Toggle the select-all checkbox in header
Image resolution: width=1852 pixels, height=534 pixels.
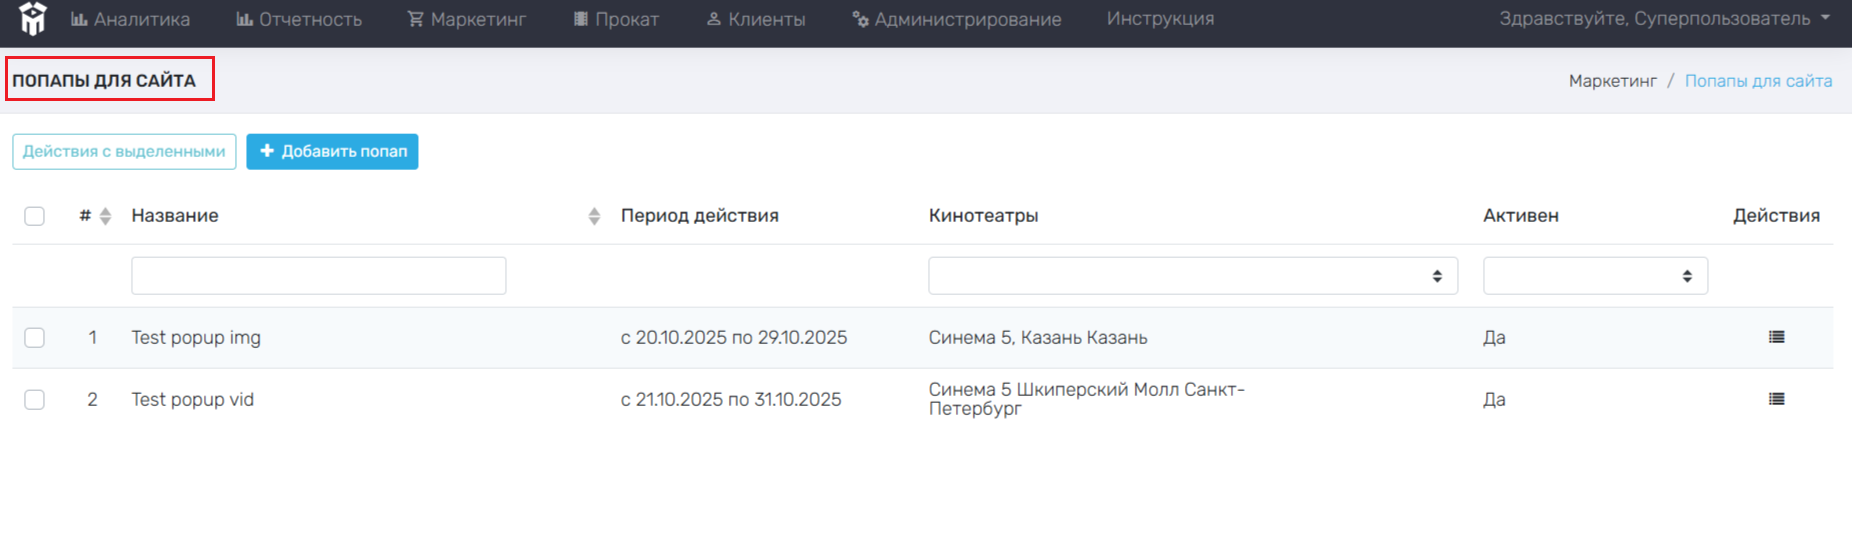click(35, 216)
